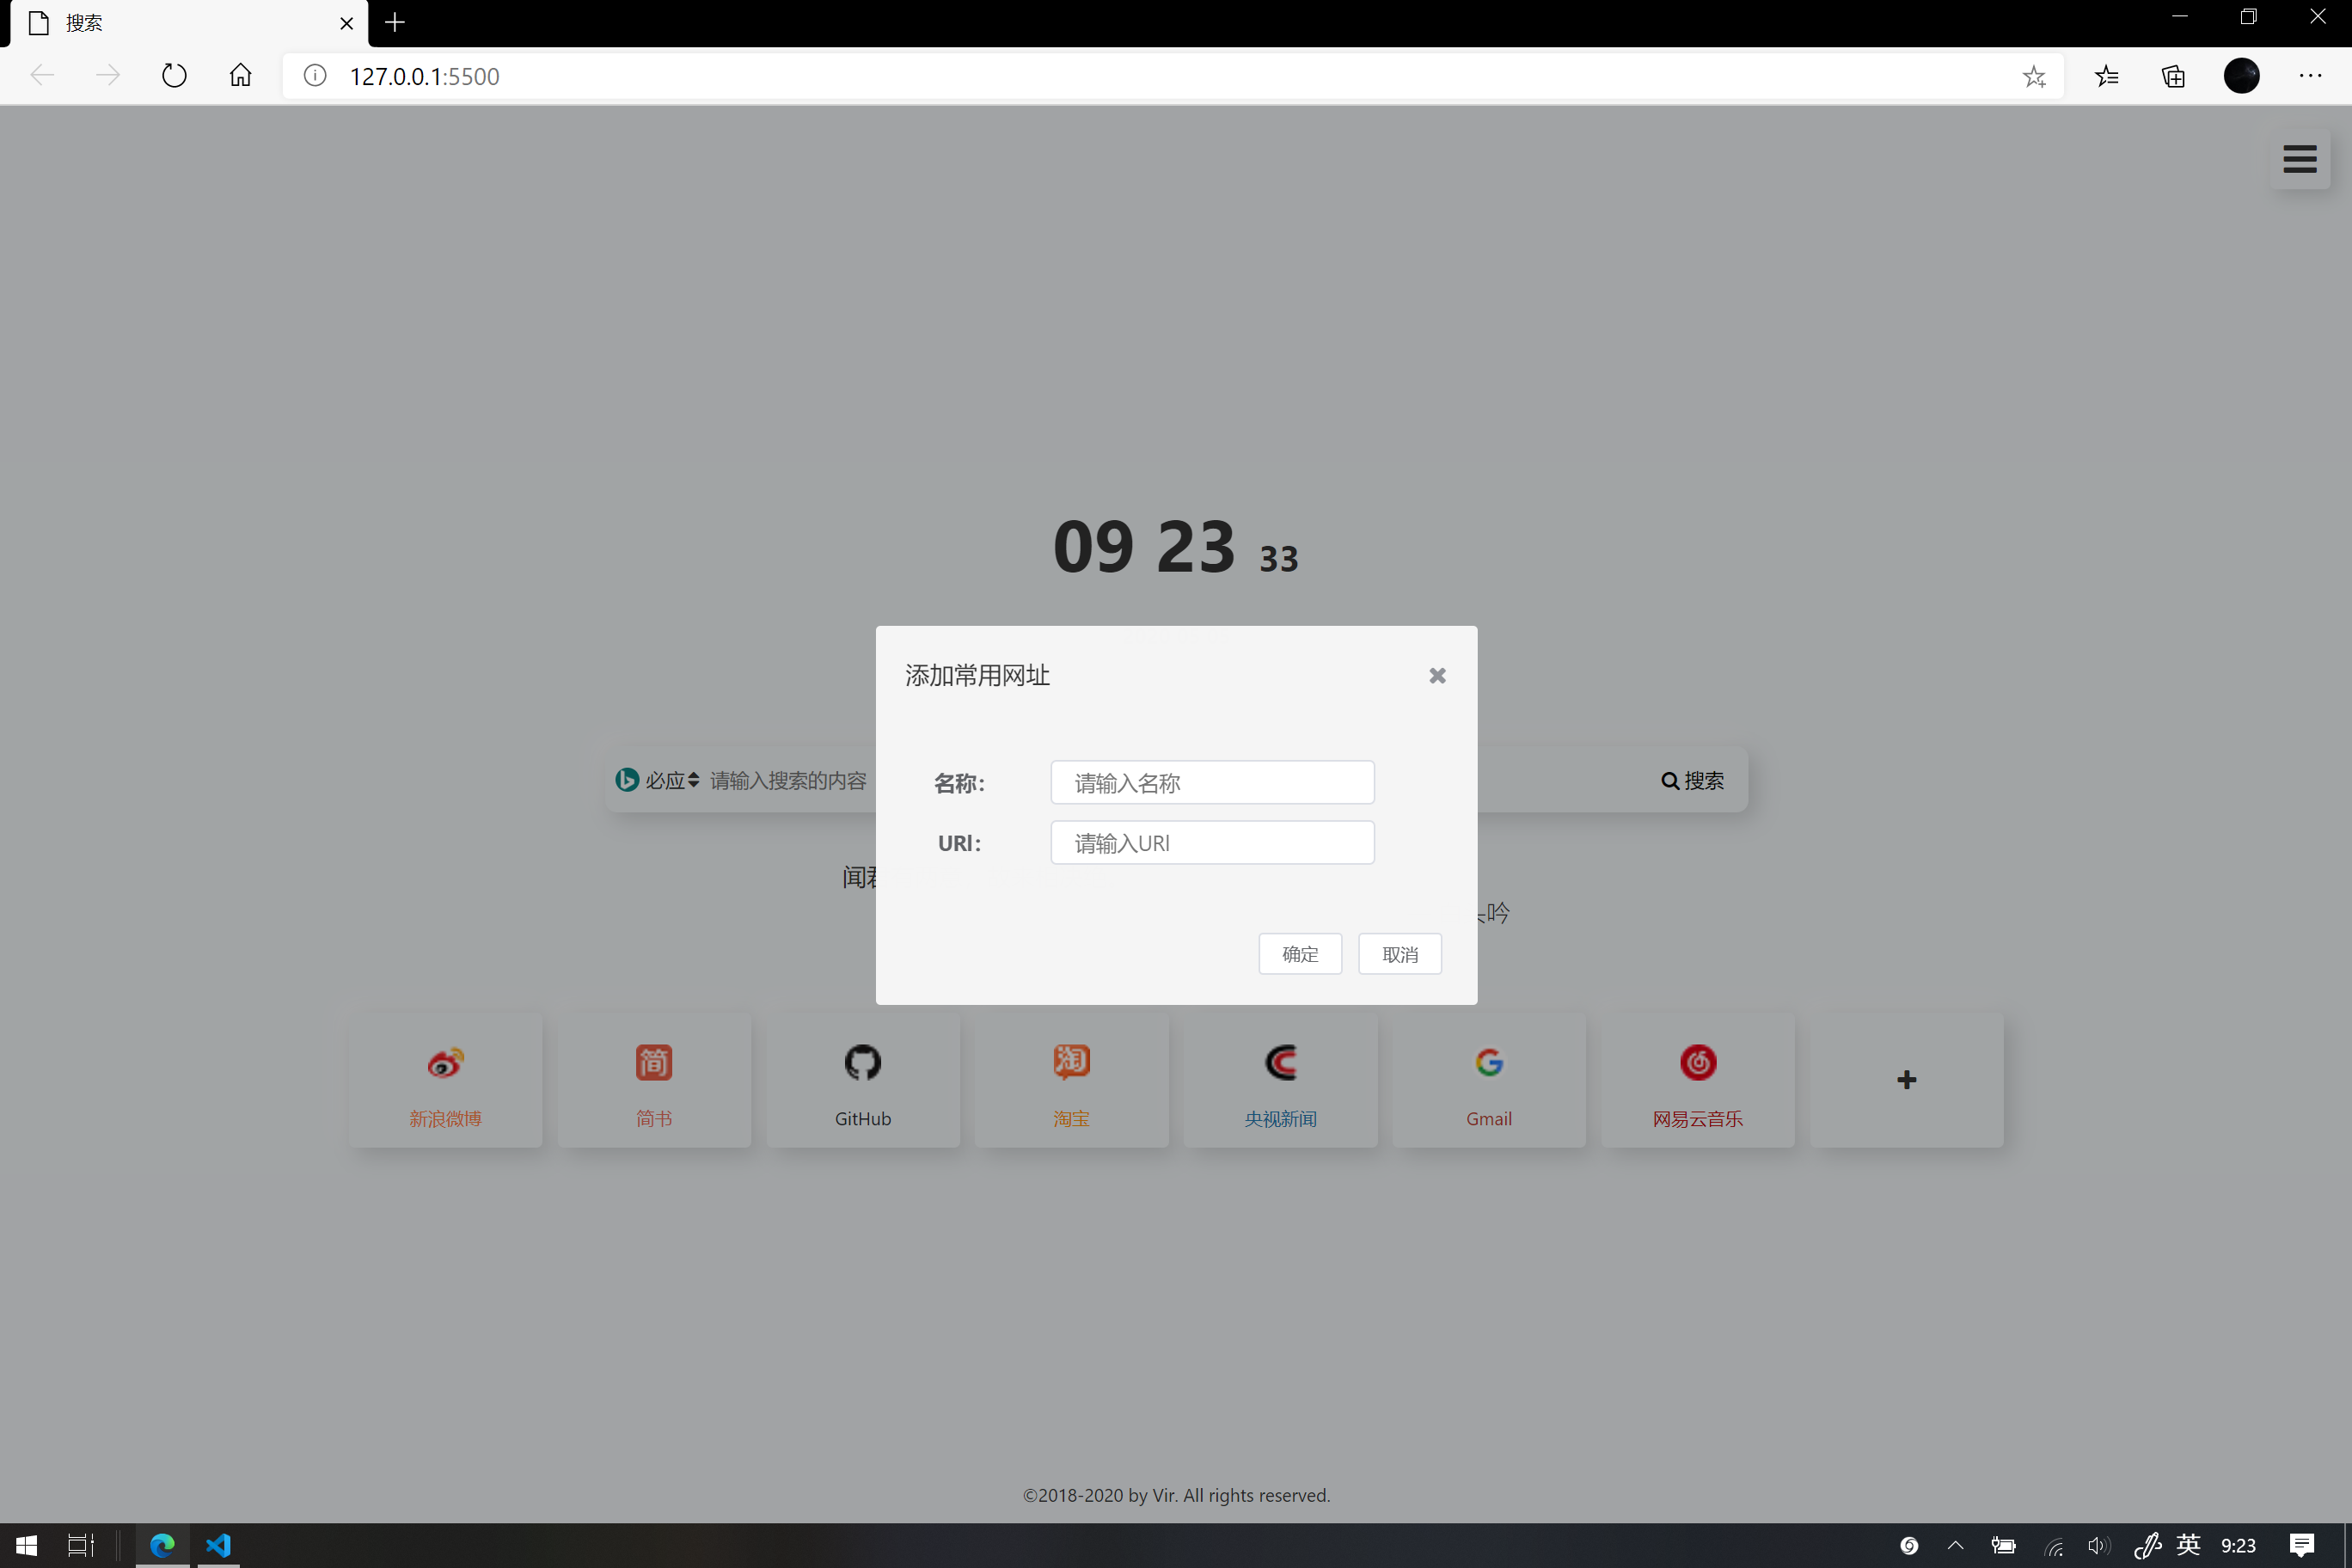Close the add-website dialog with X

coord(1437,676)
